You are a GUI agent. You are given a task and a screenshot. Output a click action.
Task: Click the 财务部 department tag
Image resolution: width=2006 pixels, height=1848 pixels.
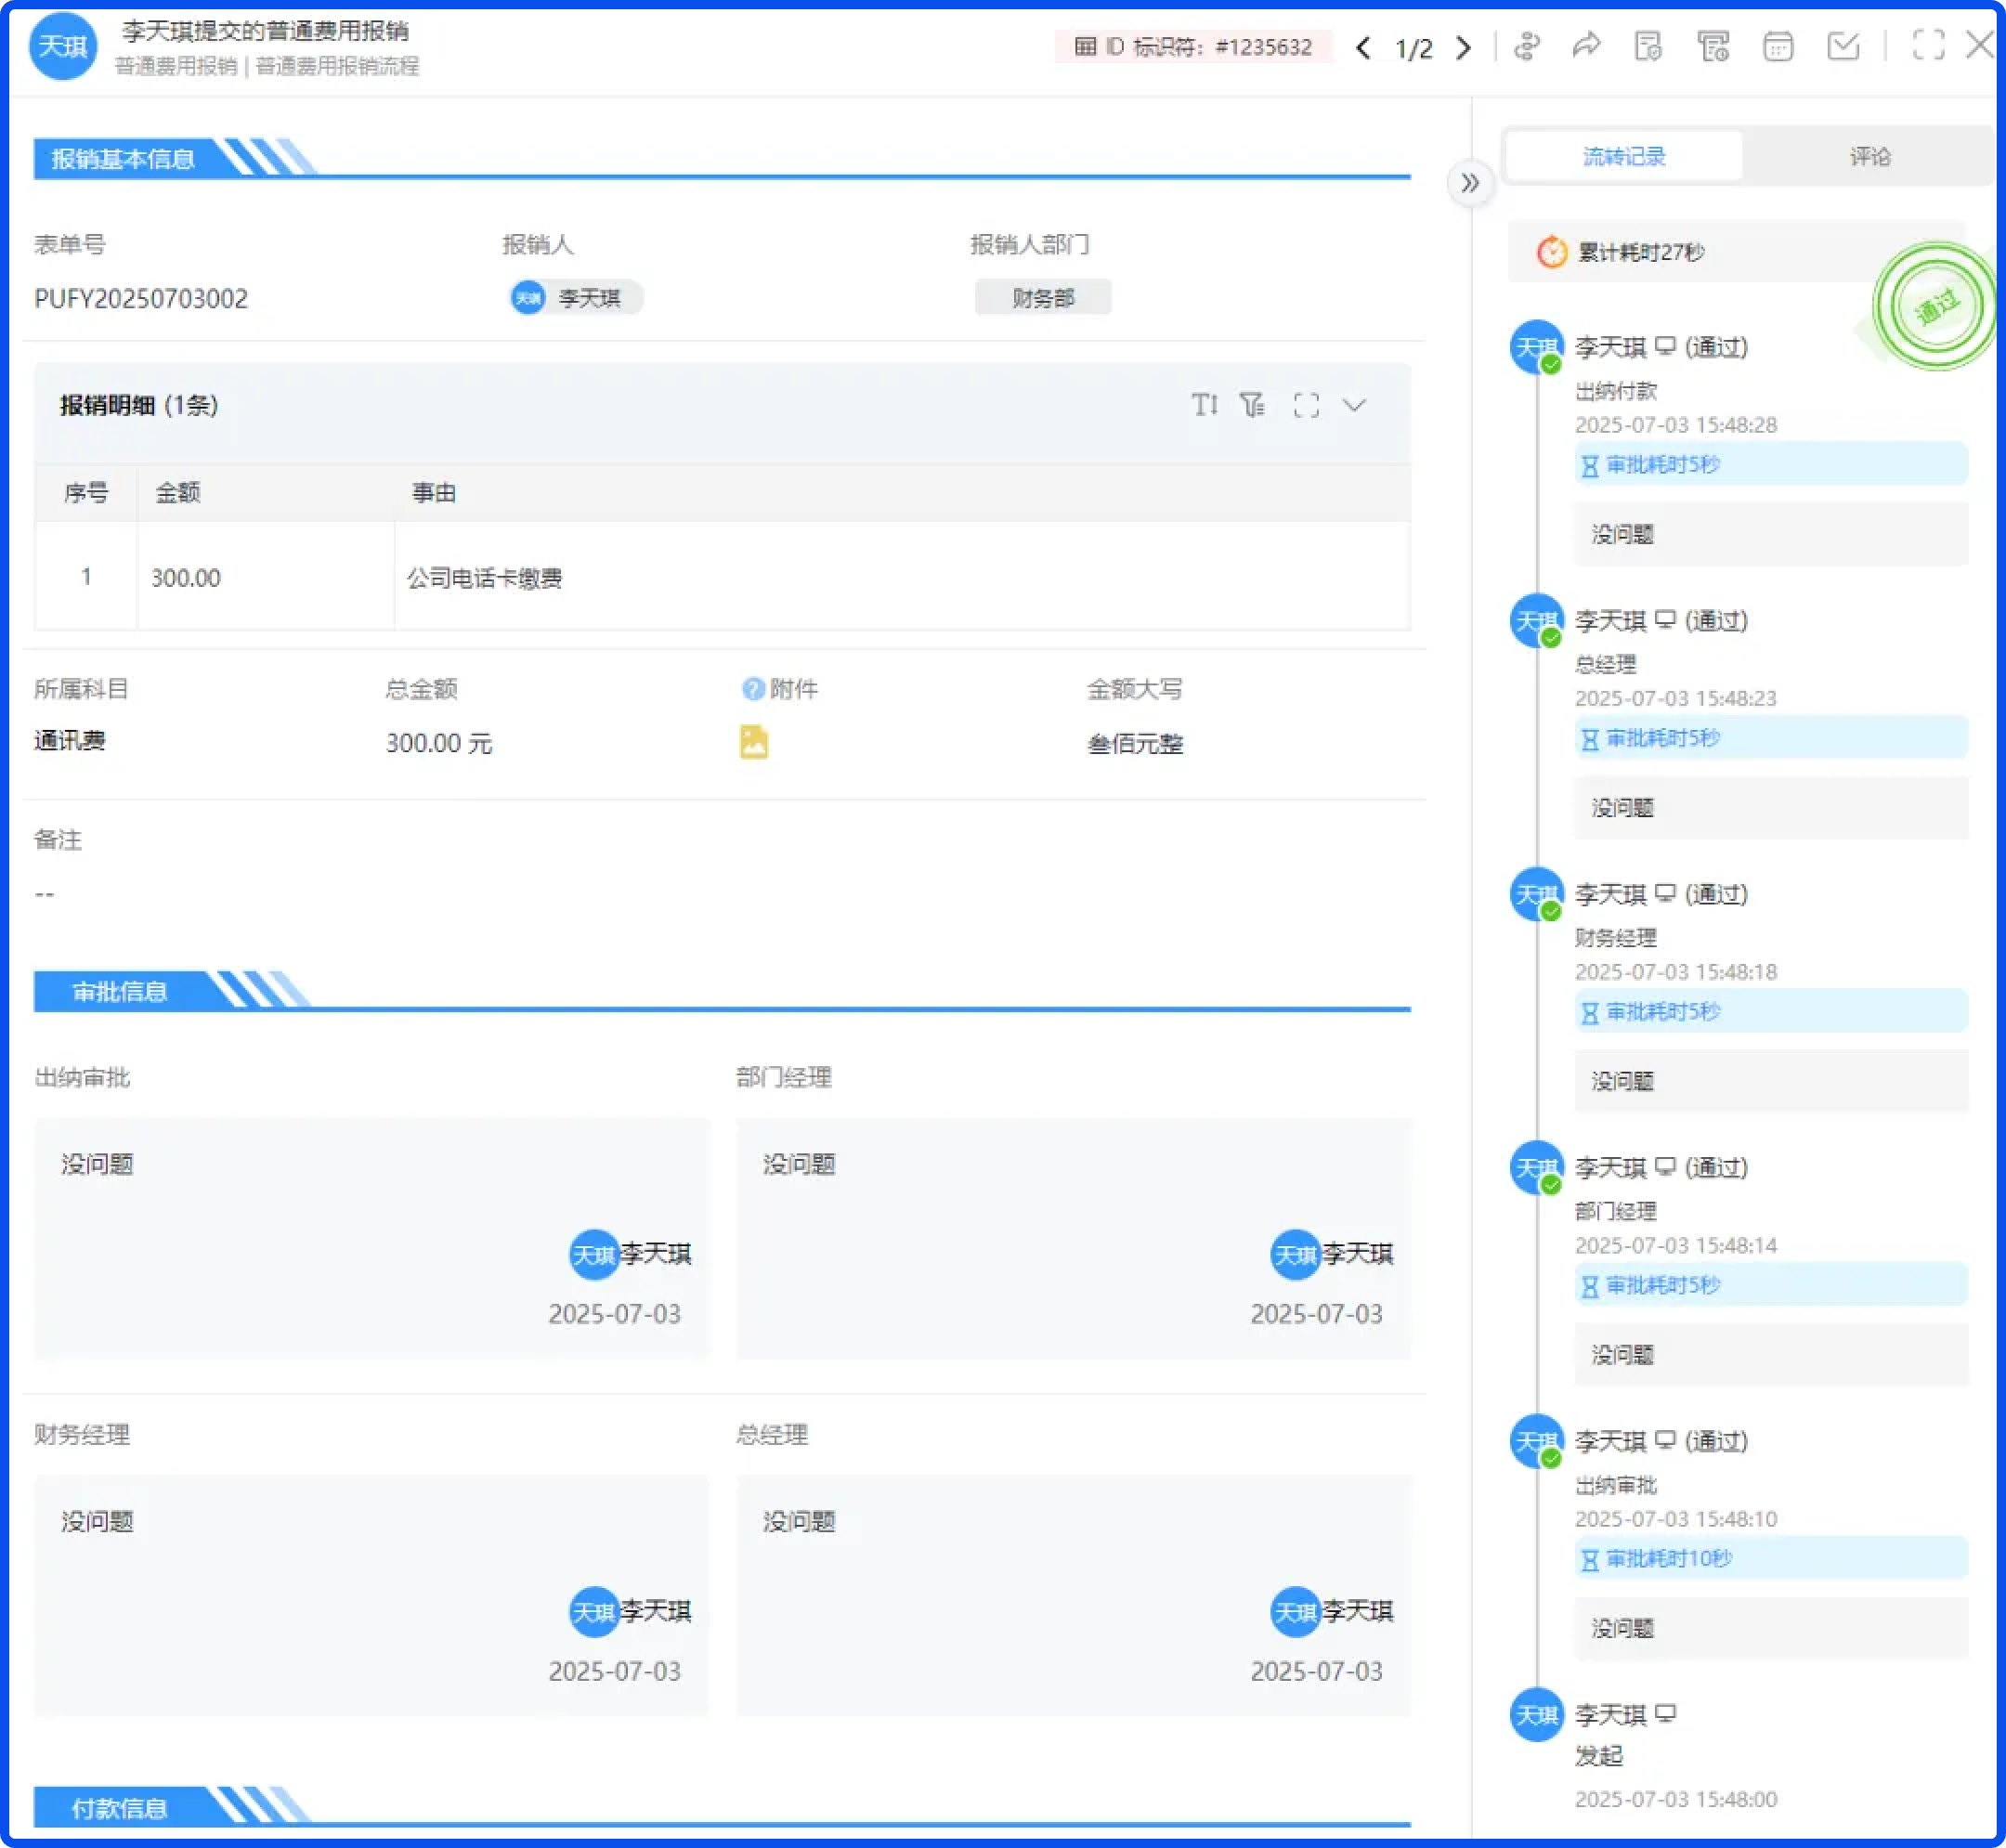point(1042,298)
